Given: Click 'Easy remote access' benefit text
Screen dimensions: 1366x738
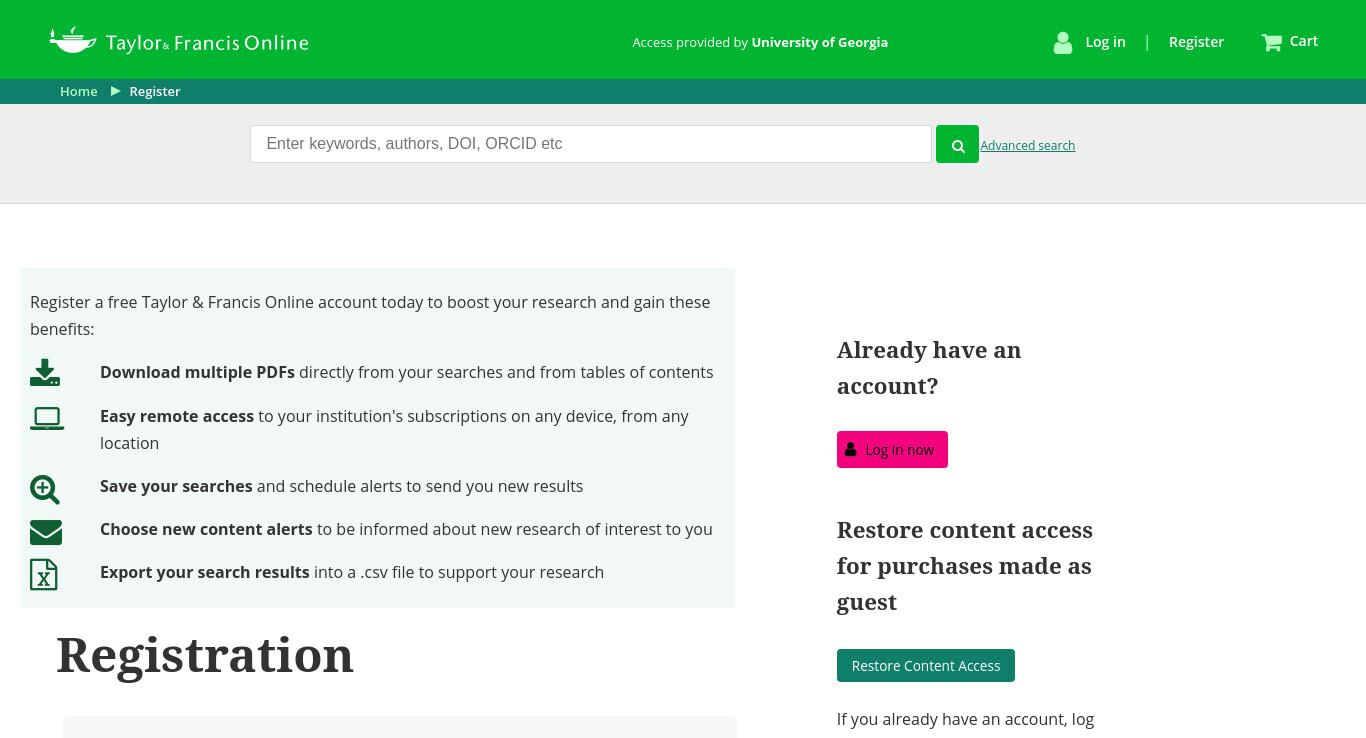Looking at the screenshot, I should point(177,416).
